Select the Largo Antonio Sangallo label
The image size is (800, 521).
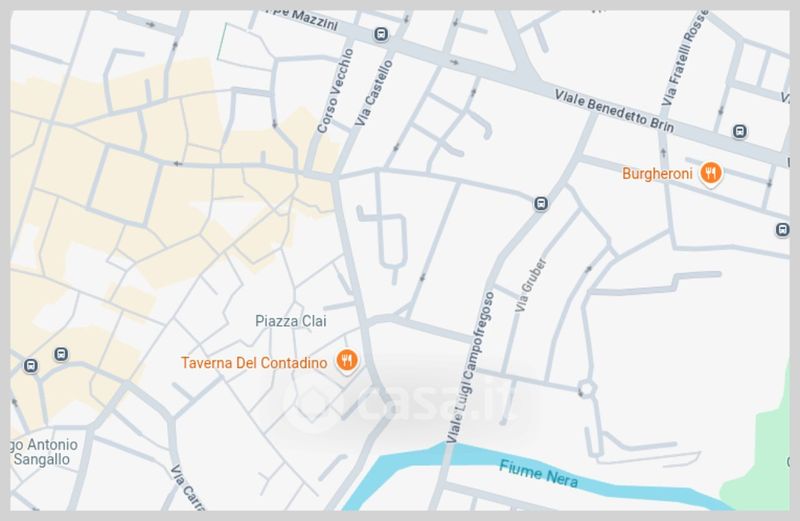pyautogui.click(x=44, y=452)
